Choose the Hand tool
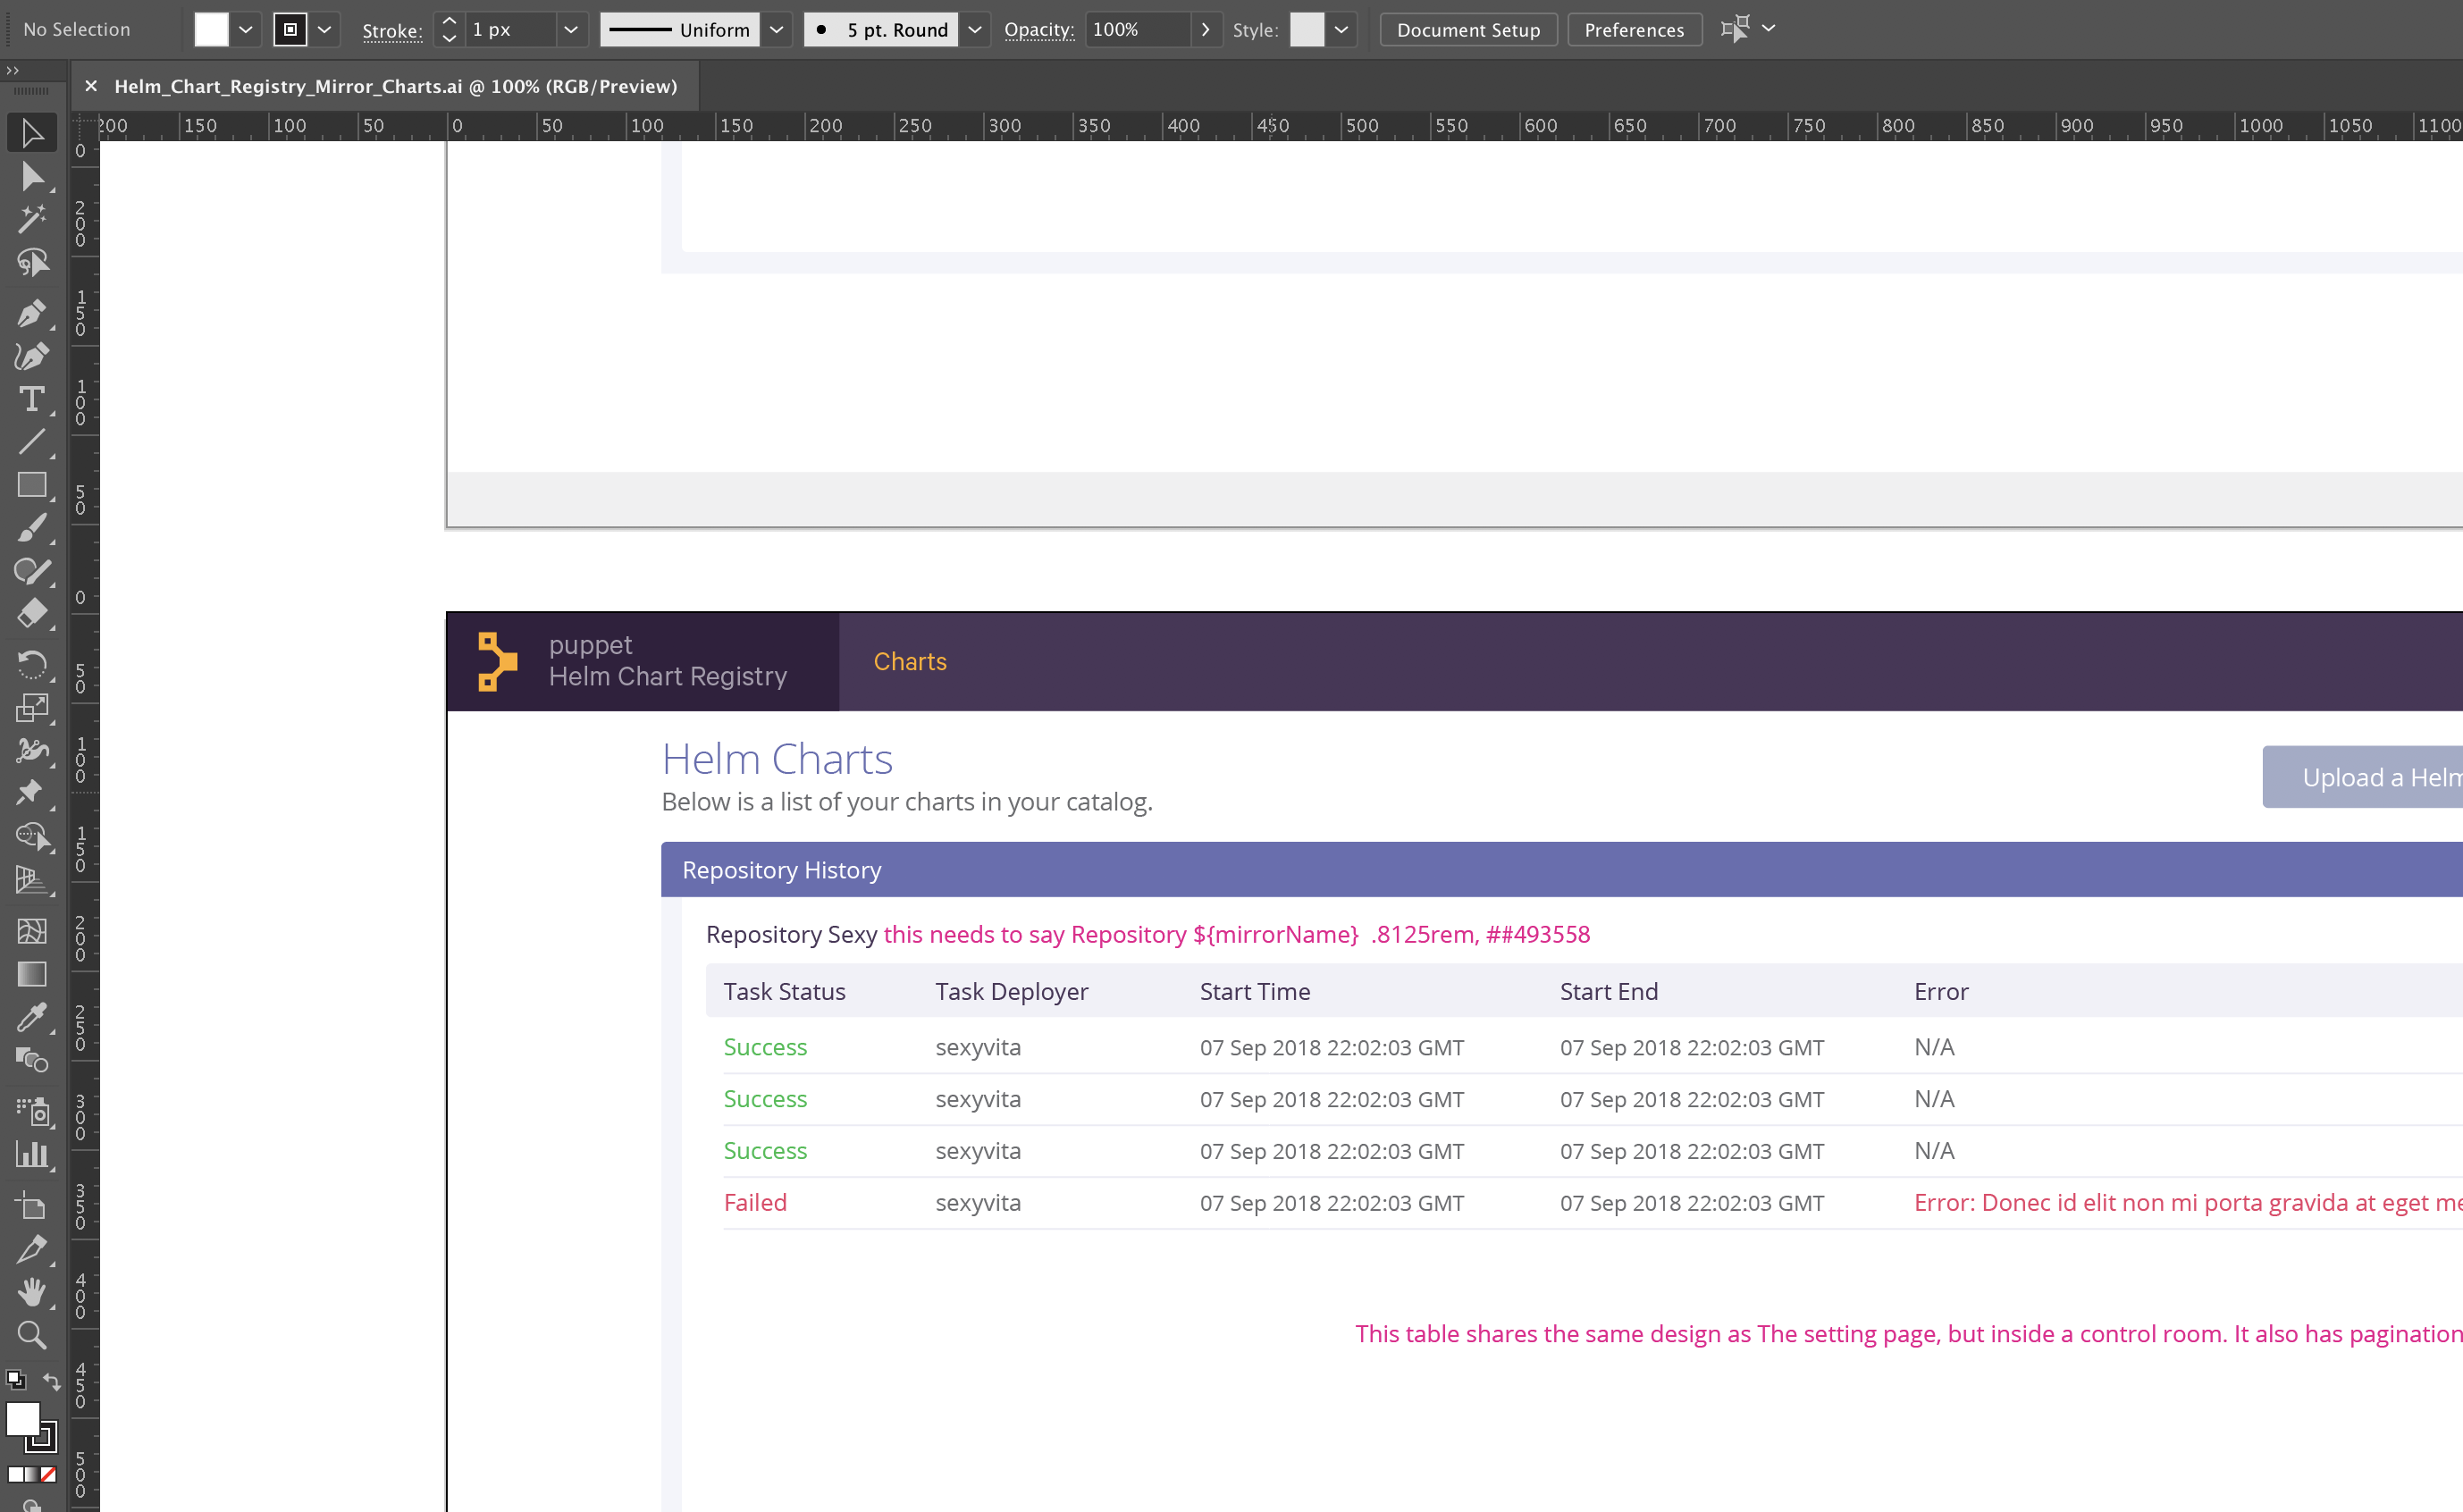The width and height of the screenshot is (2463, 1512). coord(33,1291)
